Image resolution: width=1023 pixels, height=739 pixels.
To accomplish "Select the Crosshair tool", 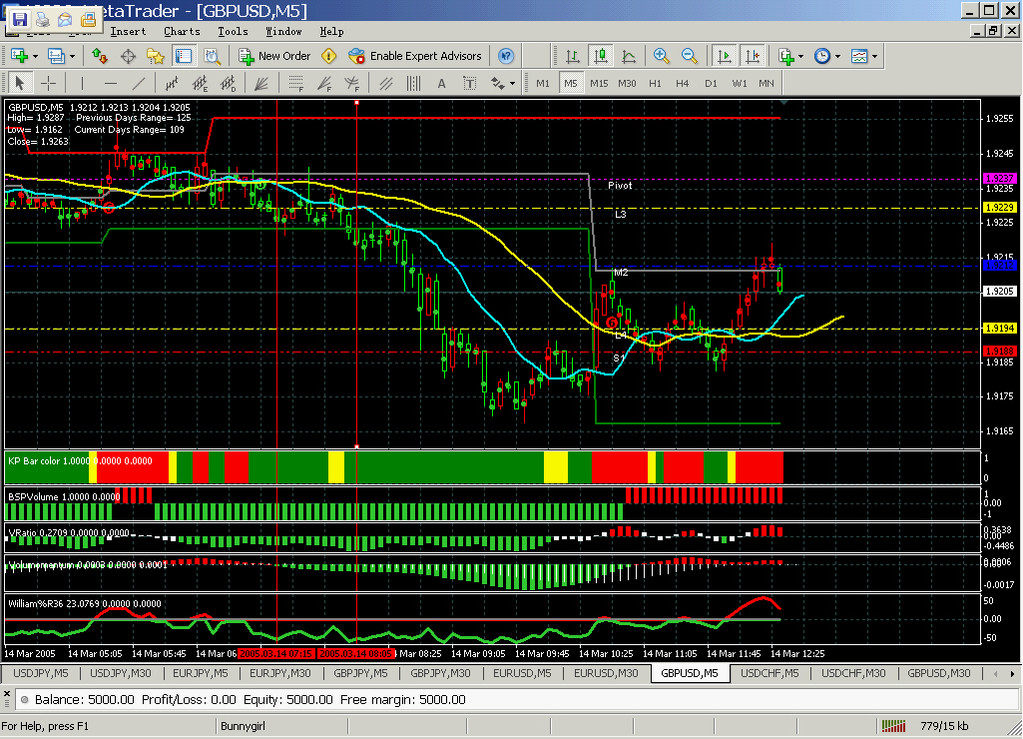I will pos(48,83).
